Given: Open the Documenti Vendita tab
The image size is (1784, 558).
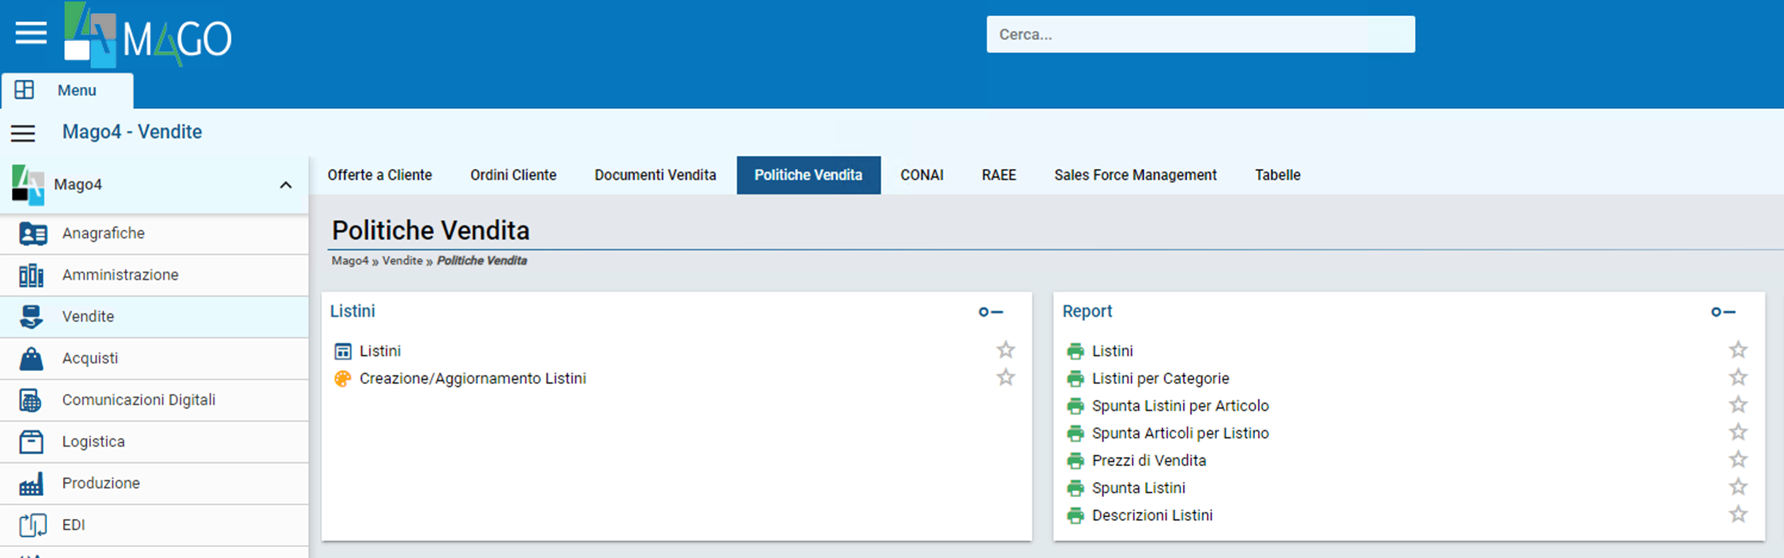Looking at the screenshot, I should pyautogui.click(x=655, y=175).
